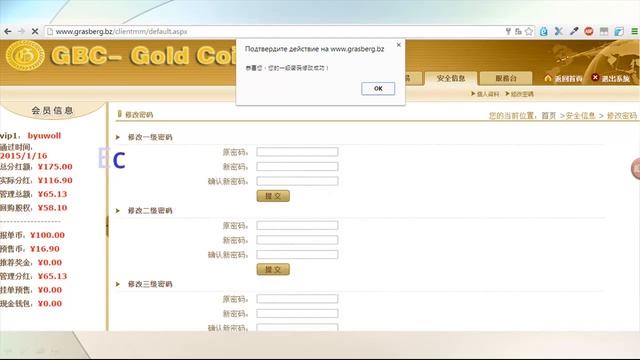This screenshot has height=360, width=640.
Task: Go back using the browser back arrow
Action: tap(8, 31)
